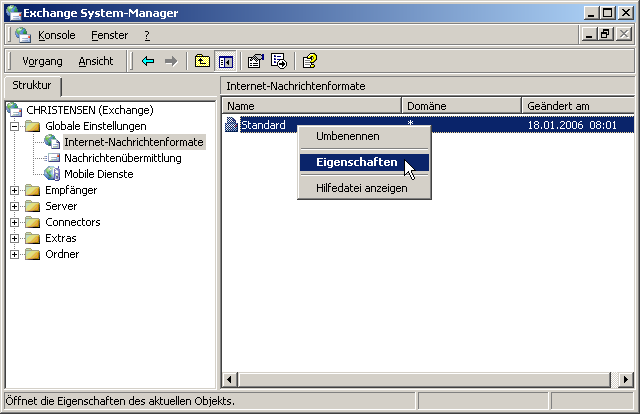This screenshot has width=640, height=414.
Task: Open the Vorgang menu
Action: pos(42,61)
